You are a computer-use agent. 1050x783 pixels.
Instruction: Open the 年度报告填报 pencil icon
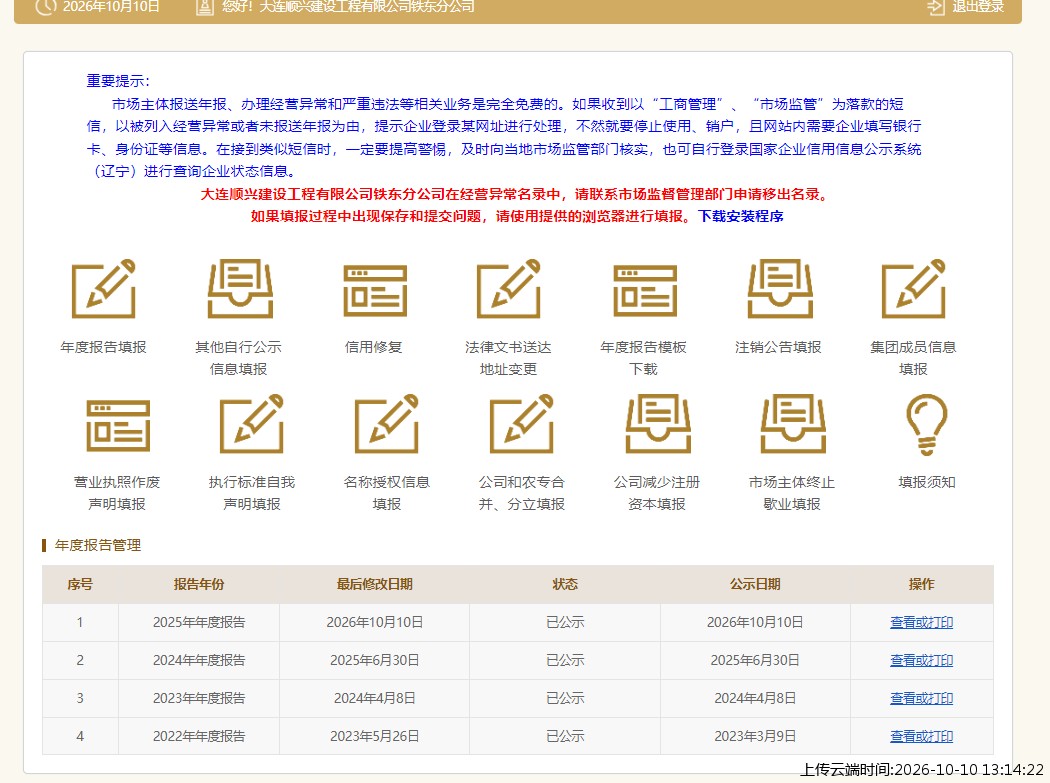tap(104, 289)
